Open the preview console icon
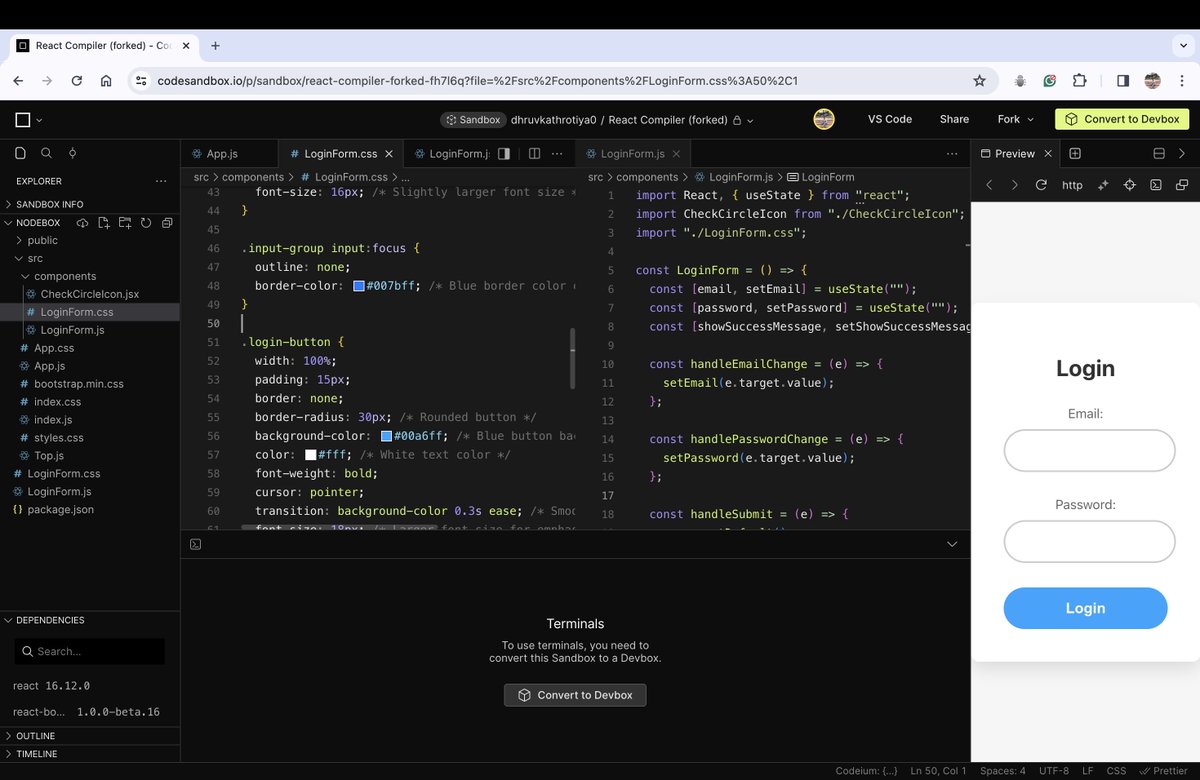1200x780 pixels. click(1156, 185)
